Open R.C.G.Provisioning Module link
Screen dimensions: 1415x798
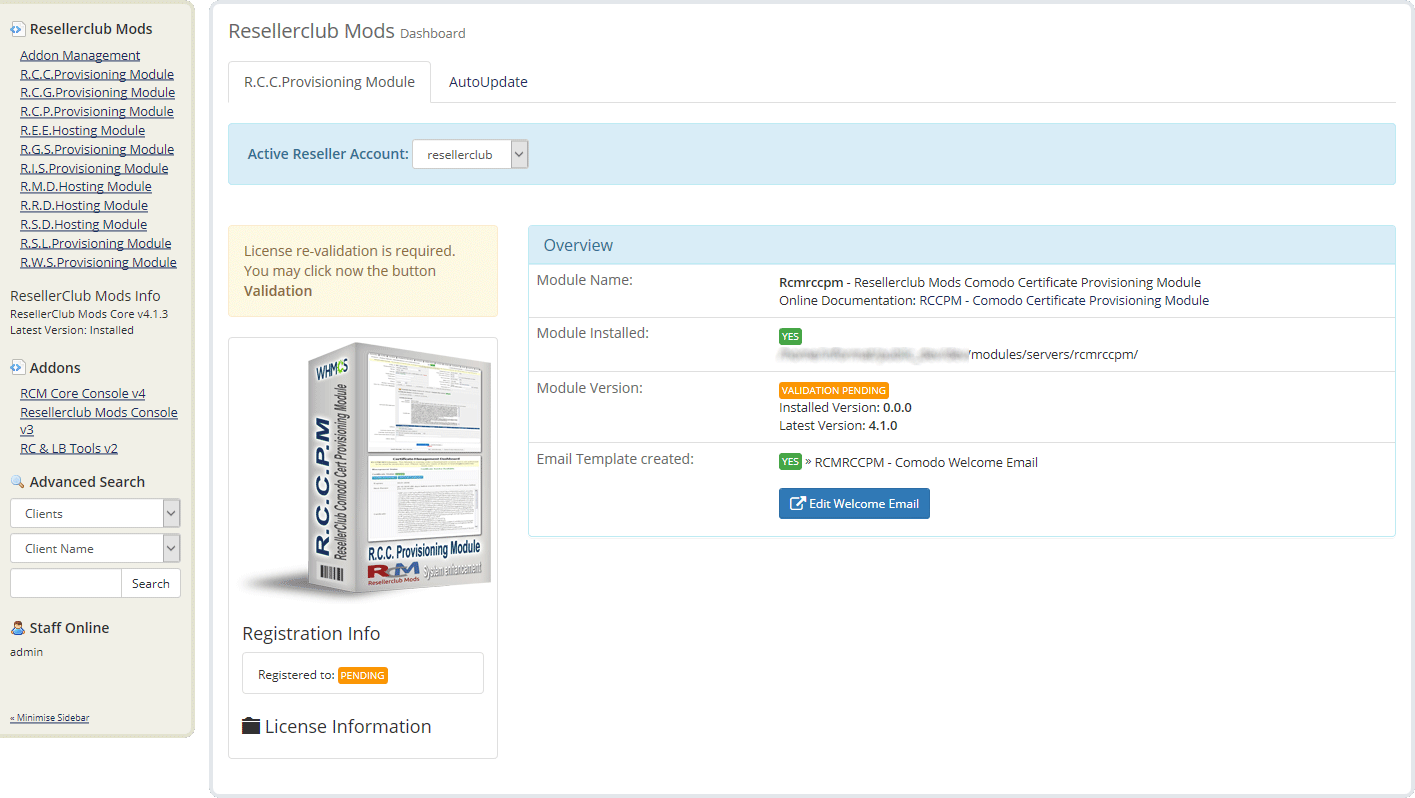pyautogui.click(x=97, y=92)
